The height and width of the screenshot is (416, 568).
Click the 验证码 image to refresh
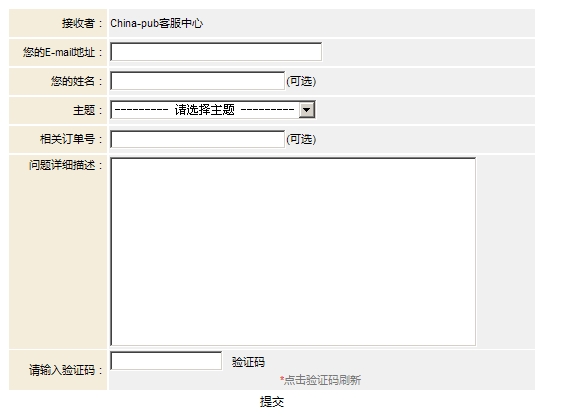(248, 362)
